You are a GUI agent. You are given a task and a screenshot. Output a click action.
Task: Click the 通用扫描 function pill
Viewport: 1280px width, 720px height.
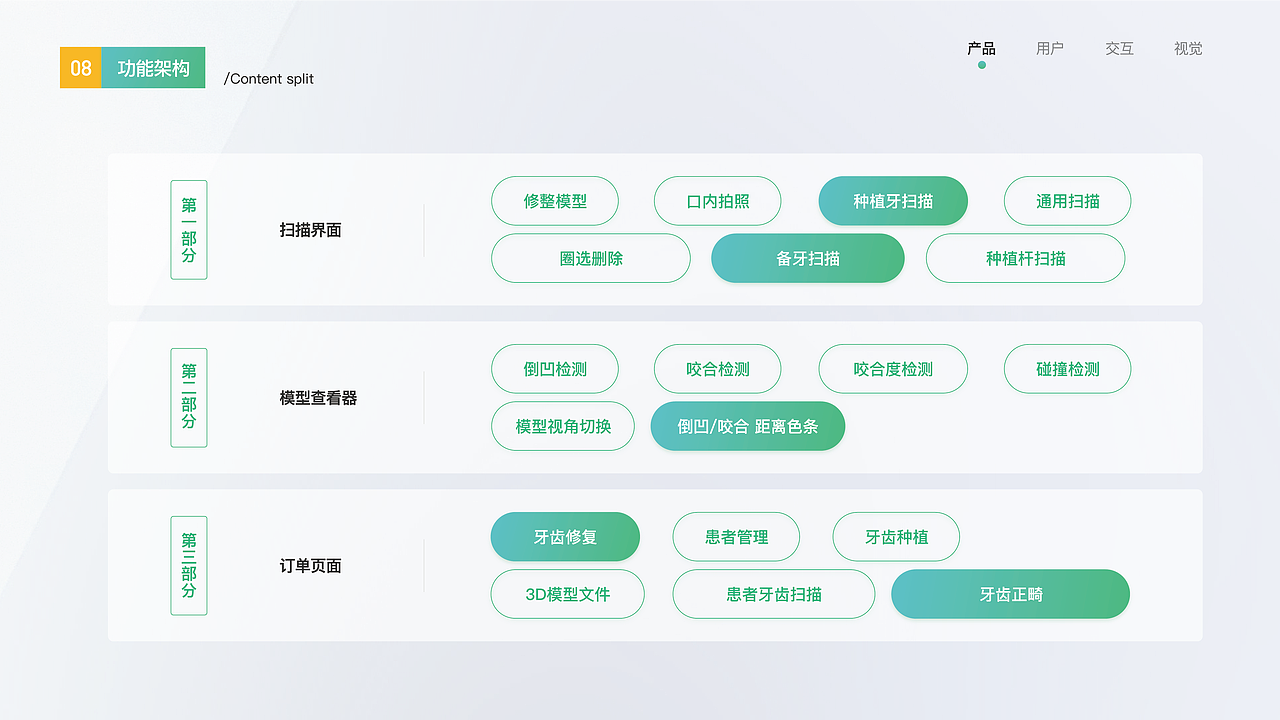tap(1067, 201)
